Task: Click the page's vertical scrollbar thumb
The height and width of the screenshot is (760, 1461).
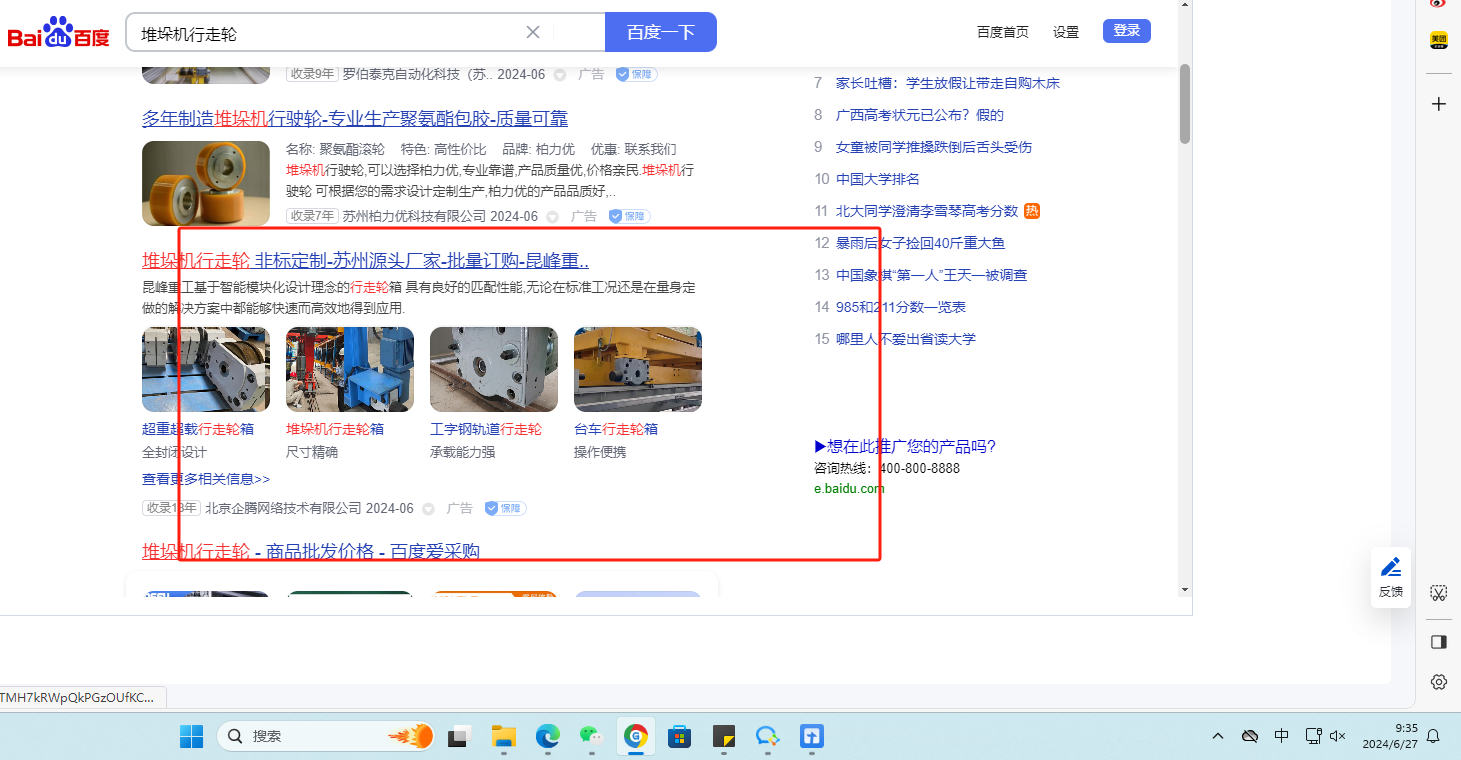Action: tap(1185, 104)
